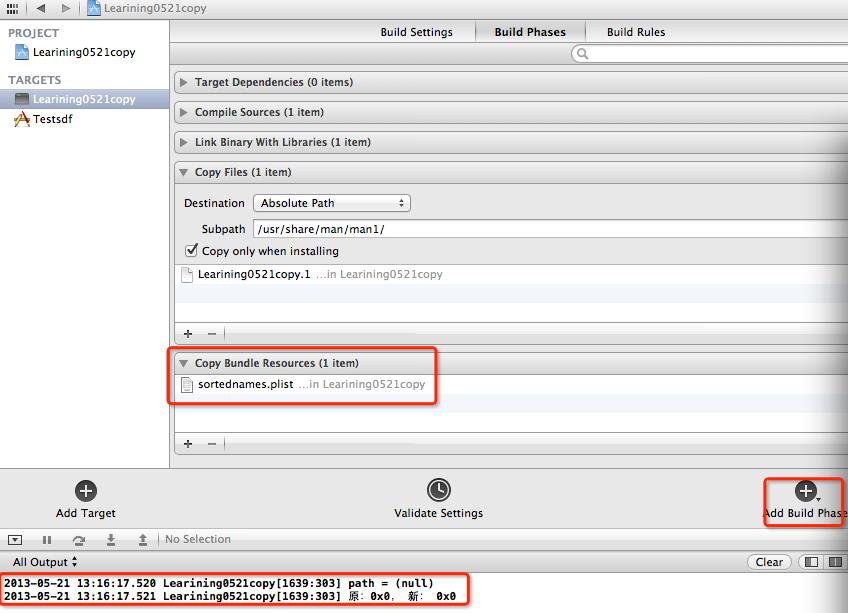Screen dimensions: 848x613
Task: Add a file to Copy Bundle Resources
Action: 188,444
